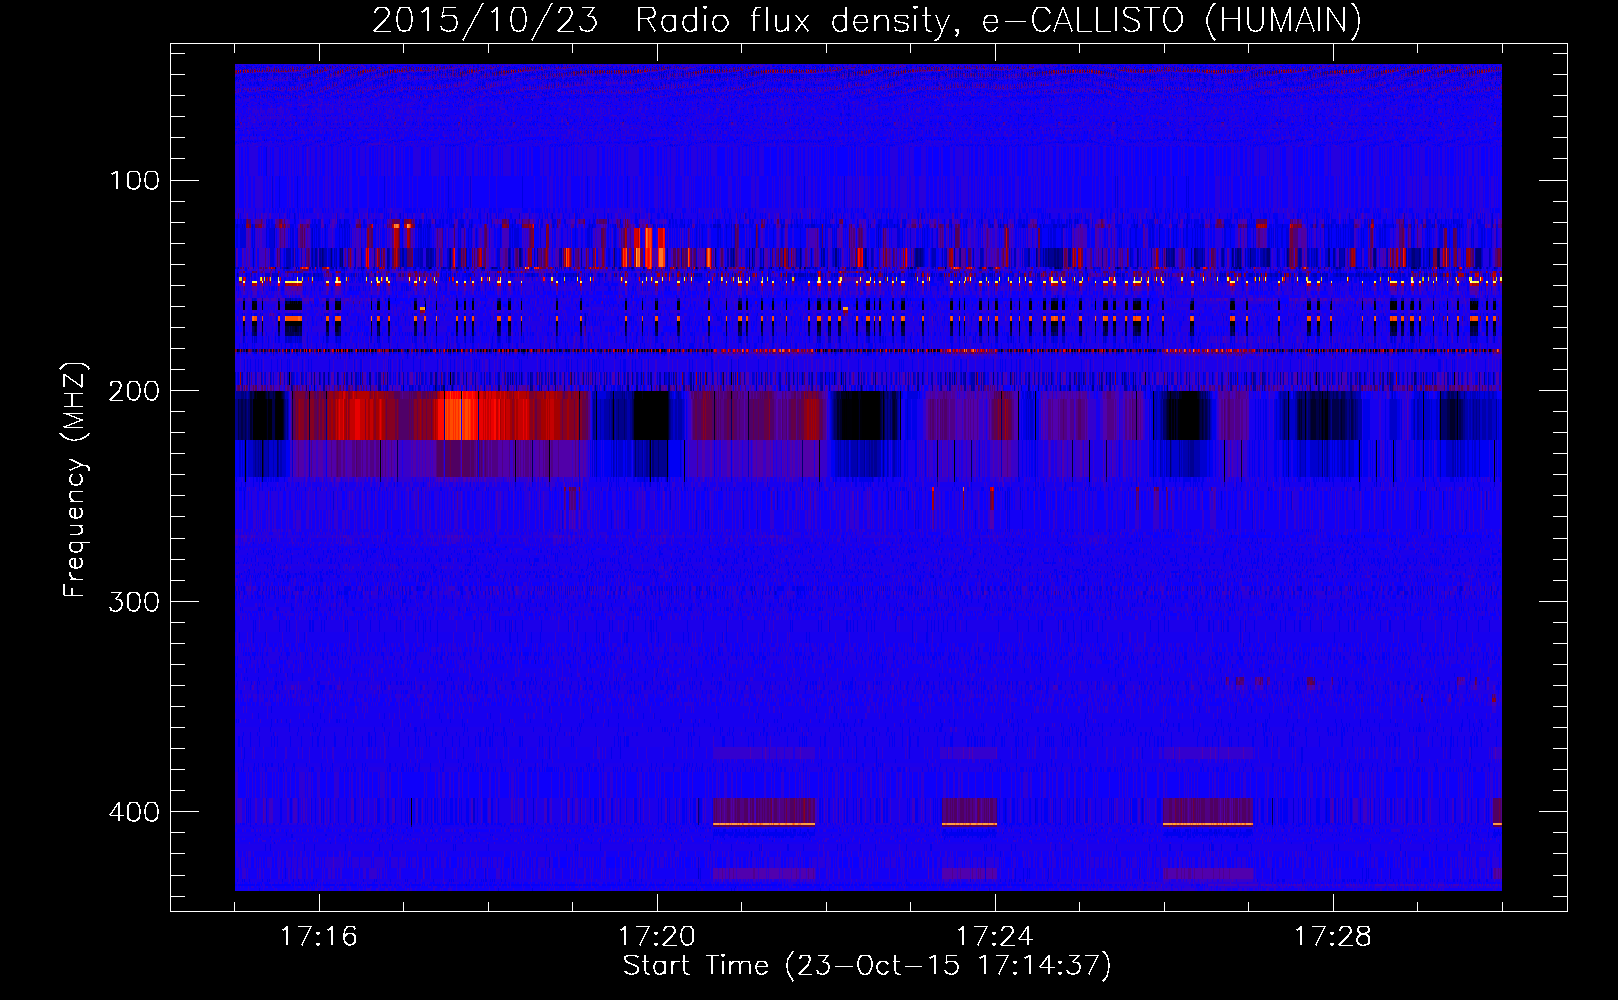Click the 'Start Time (23-Oct-15 17:14:37)' label
The width and height of the screenshot is (1618, 1000).
coord(867,966)
